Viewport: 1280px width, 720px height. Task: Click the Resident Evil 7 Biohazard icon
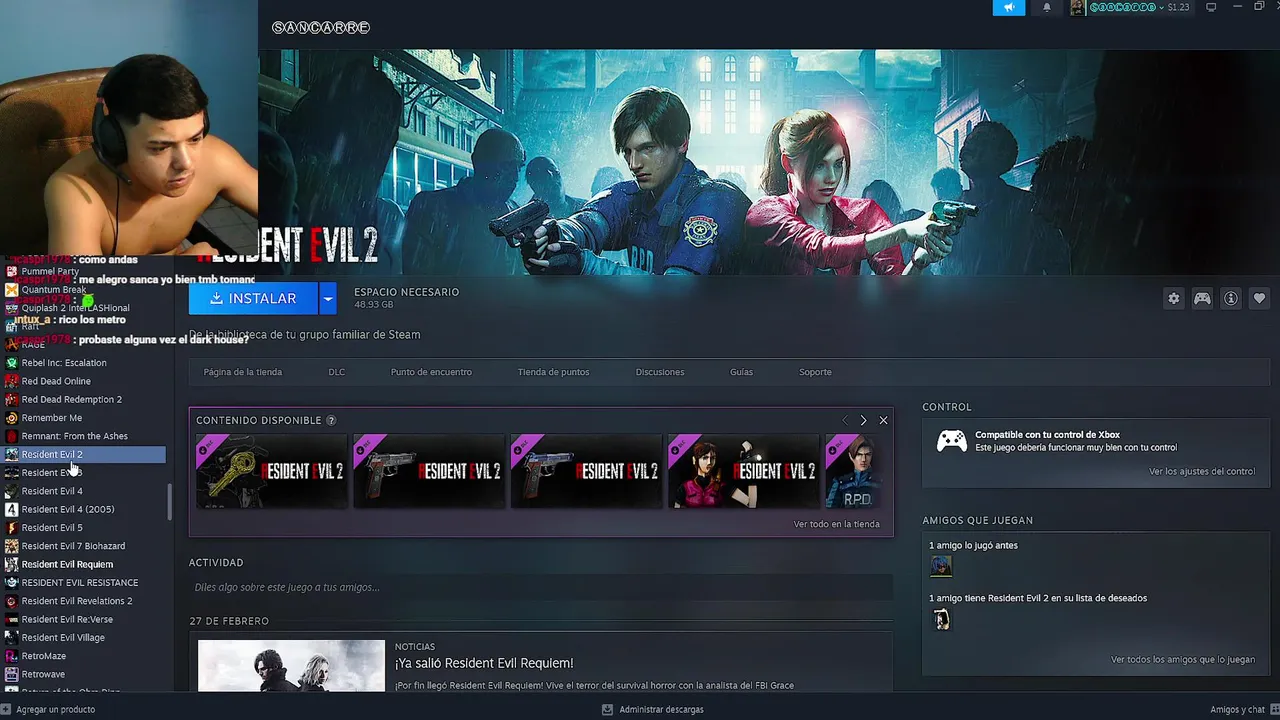[x=11, y=546]
